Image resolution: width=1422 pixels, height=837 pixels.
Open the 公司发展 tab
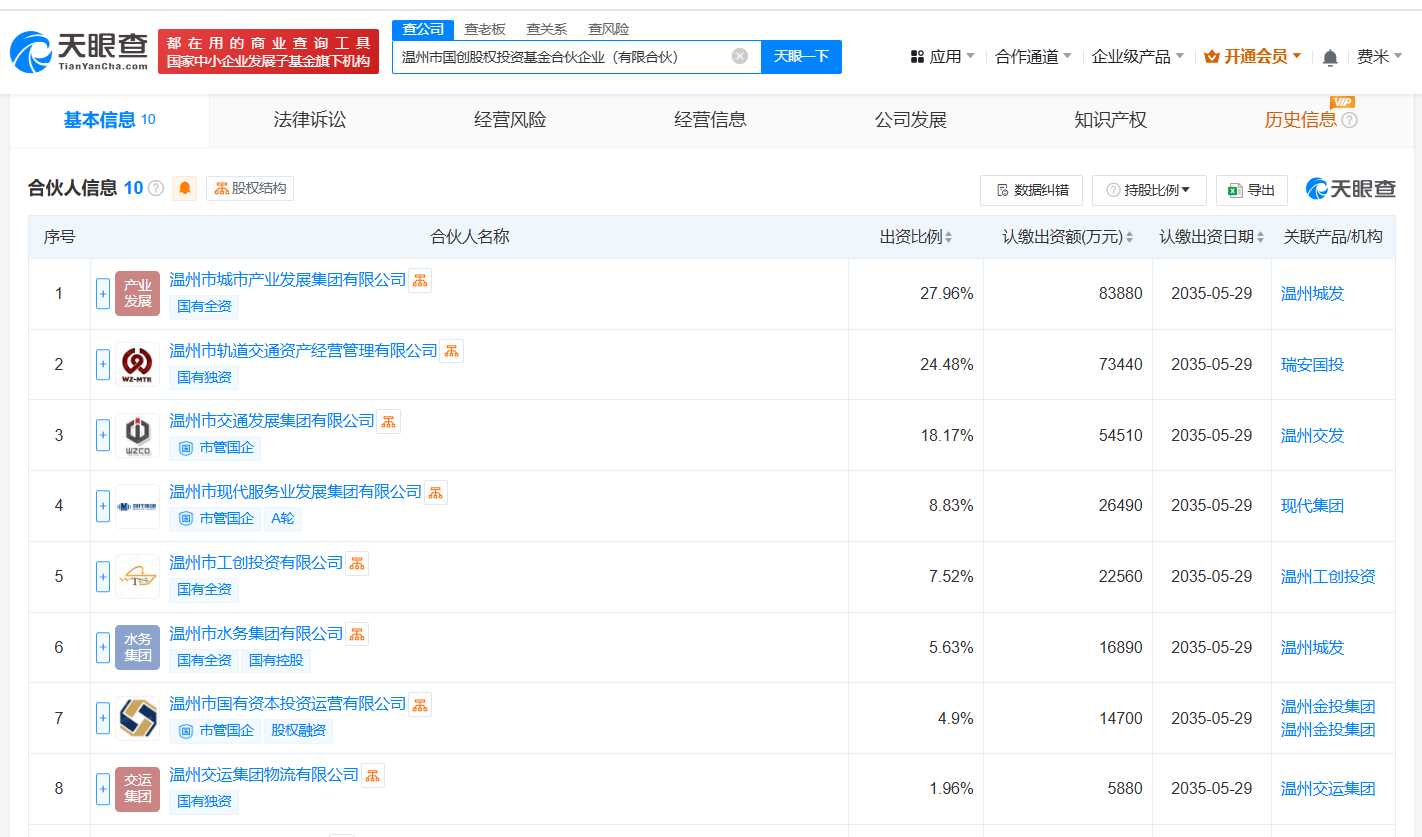[910, 120]
